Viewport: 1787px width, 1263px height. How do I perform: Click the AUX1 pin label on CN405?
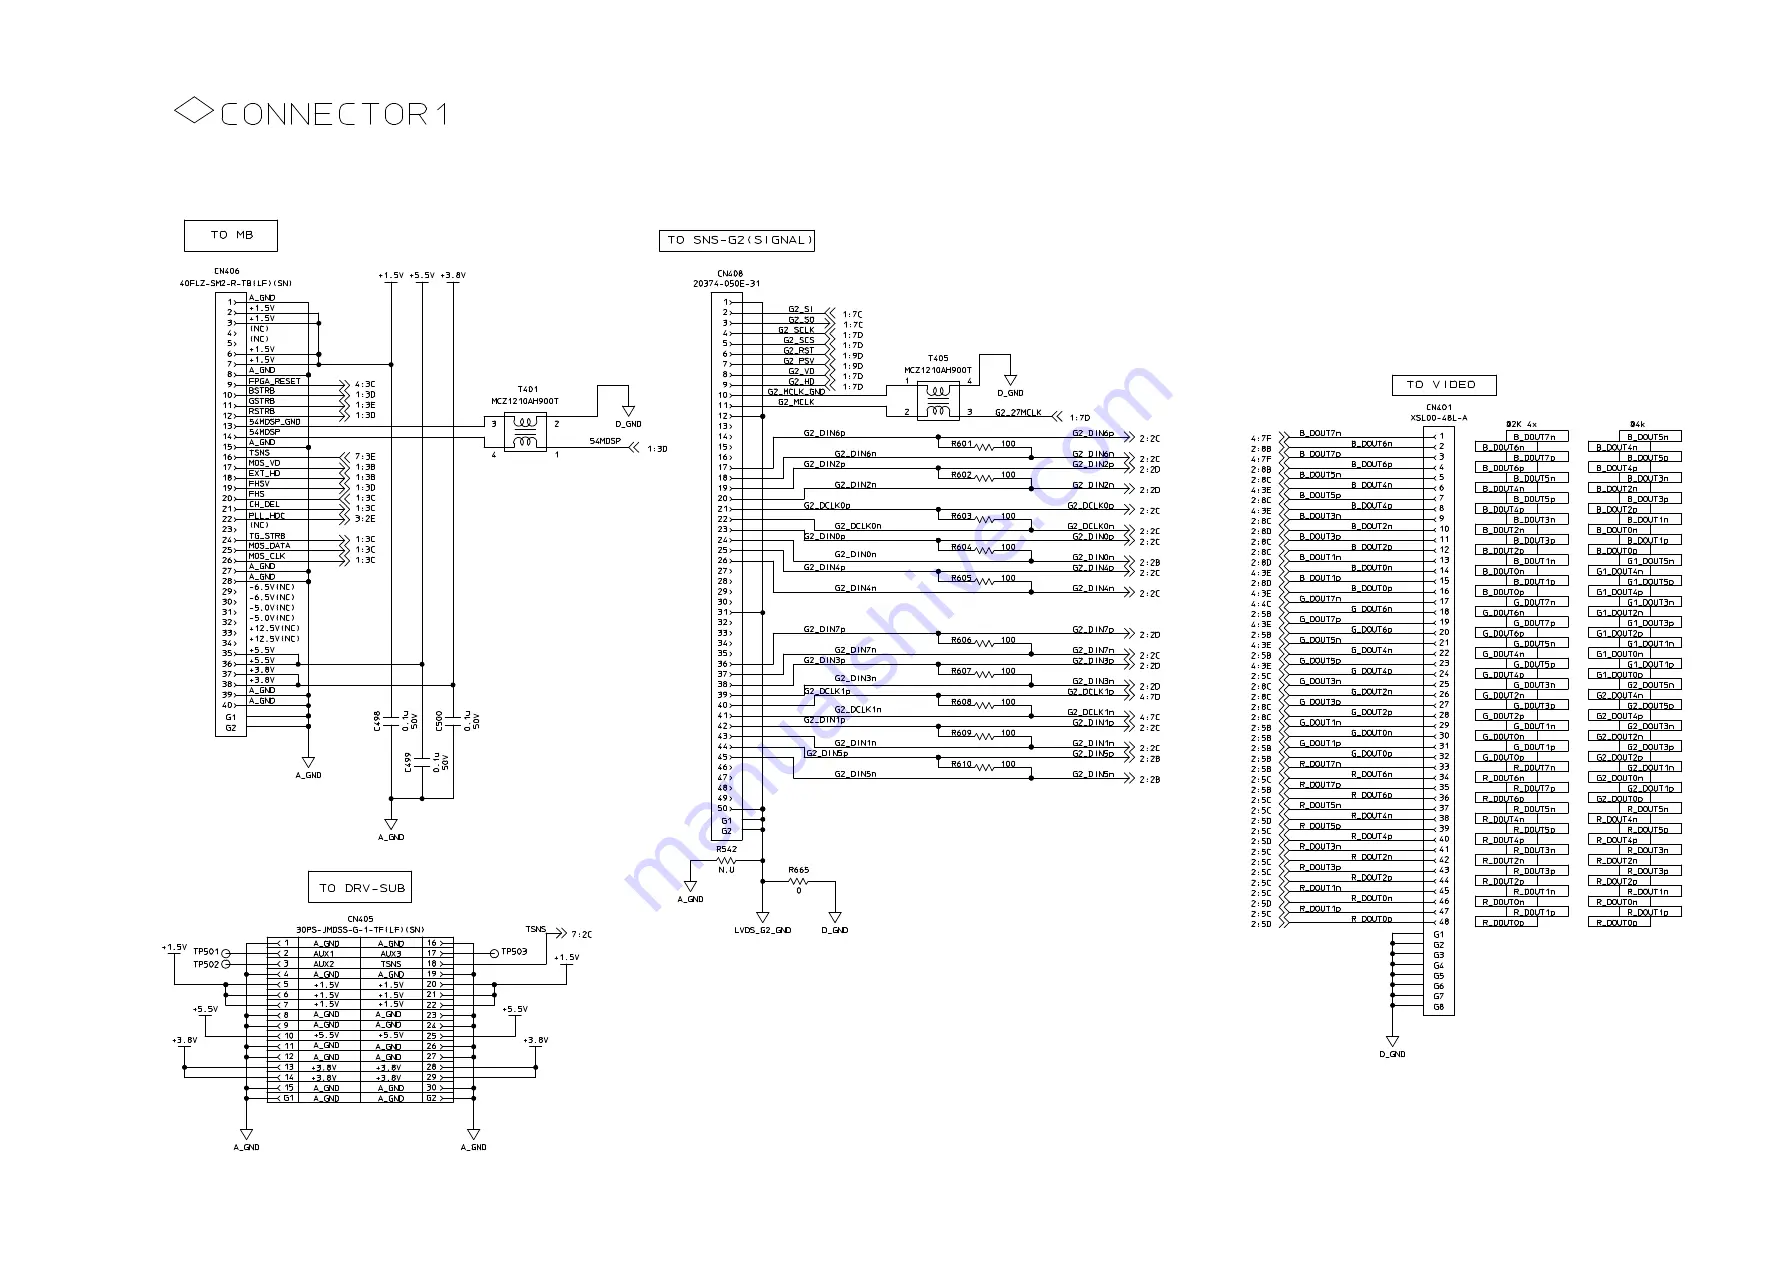(x=325, y=953)
